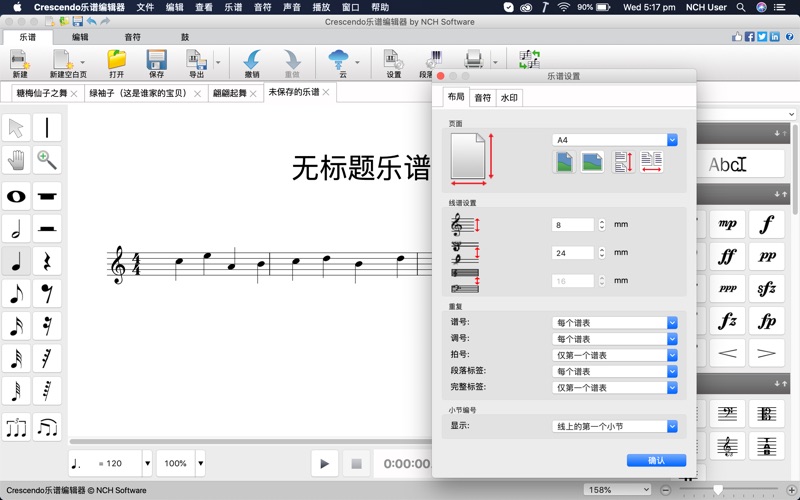Select the hand pan tool
This screenshot has width=800, height=500.
click(16, 160)
